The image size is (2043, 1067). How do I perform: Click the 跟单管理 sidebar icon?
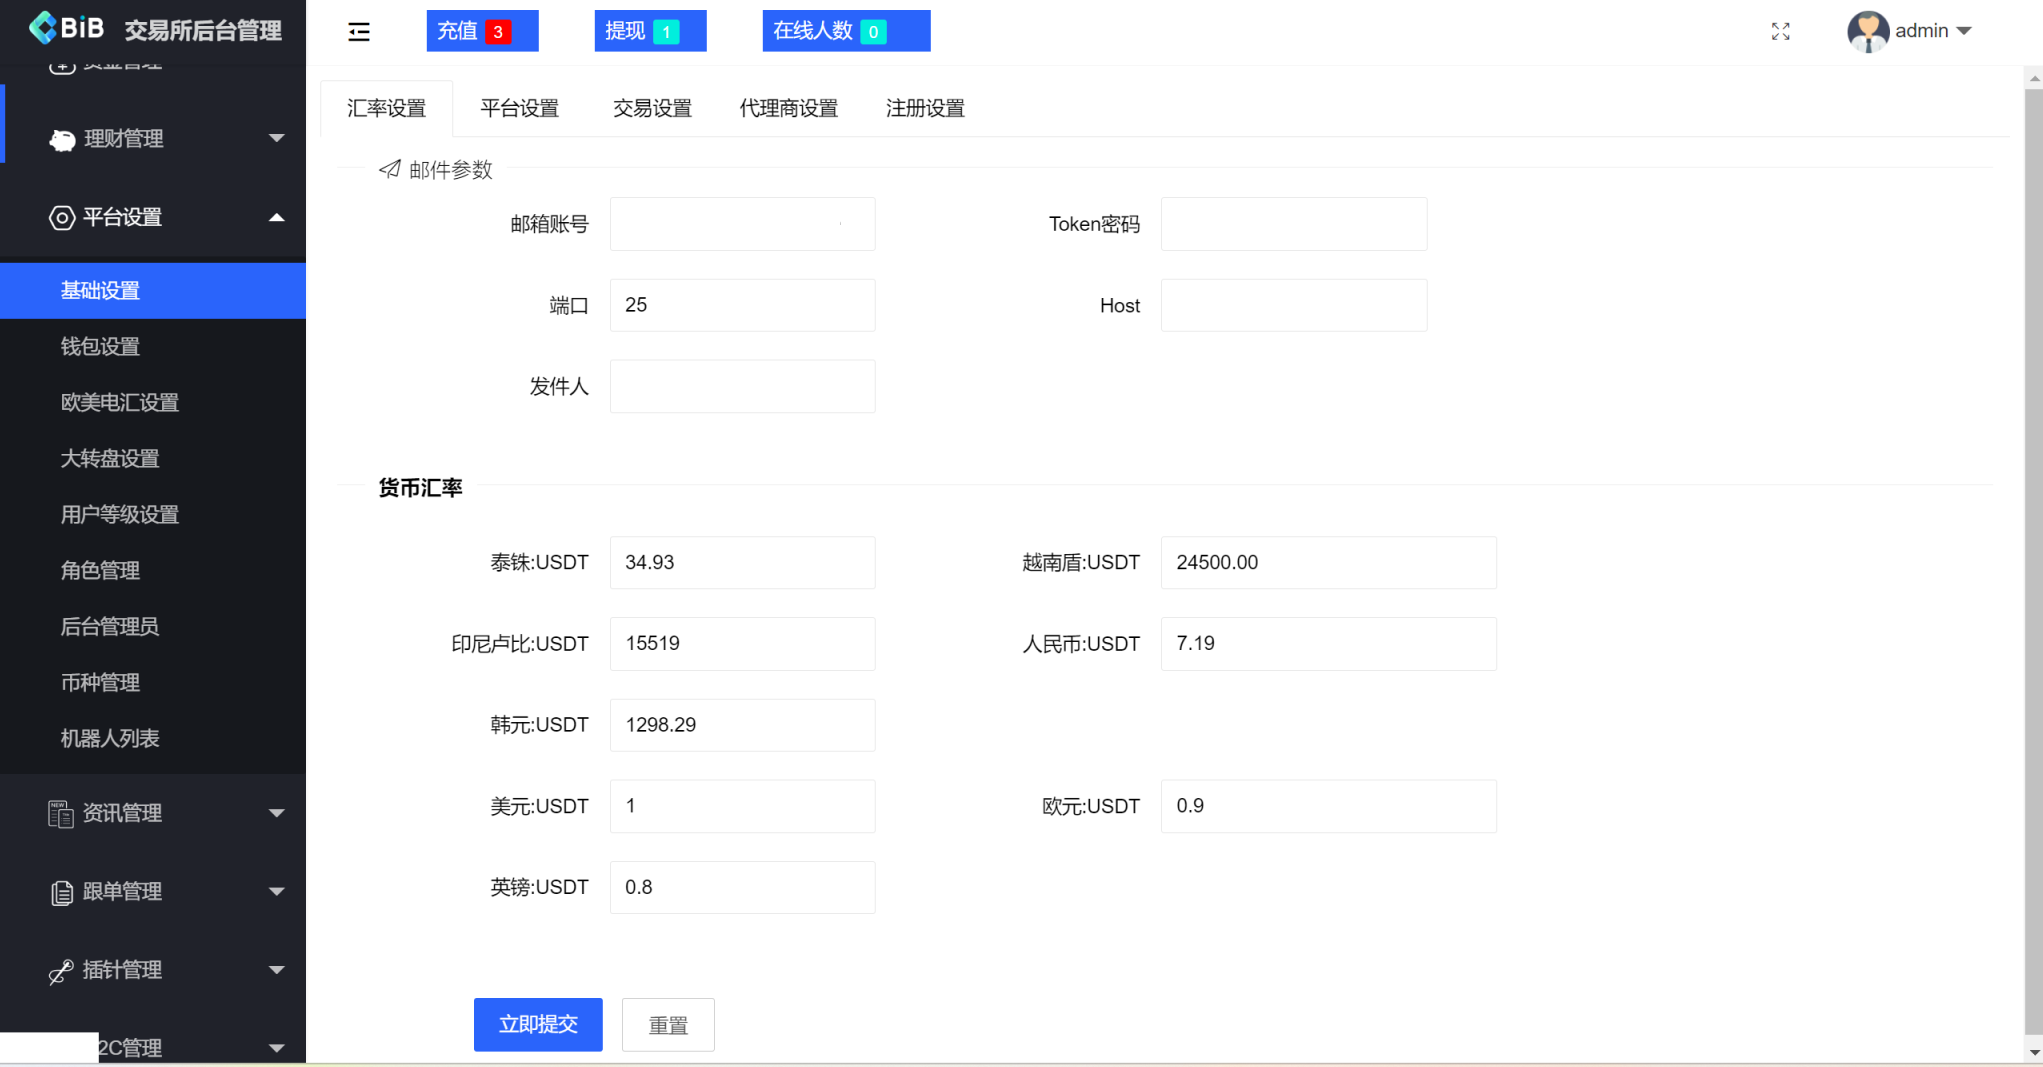pyautogui.click(x=60, y=891)
